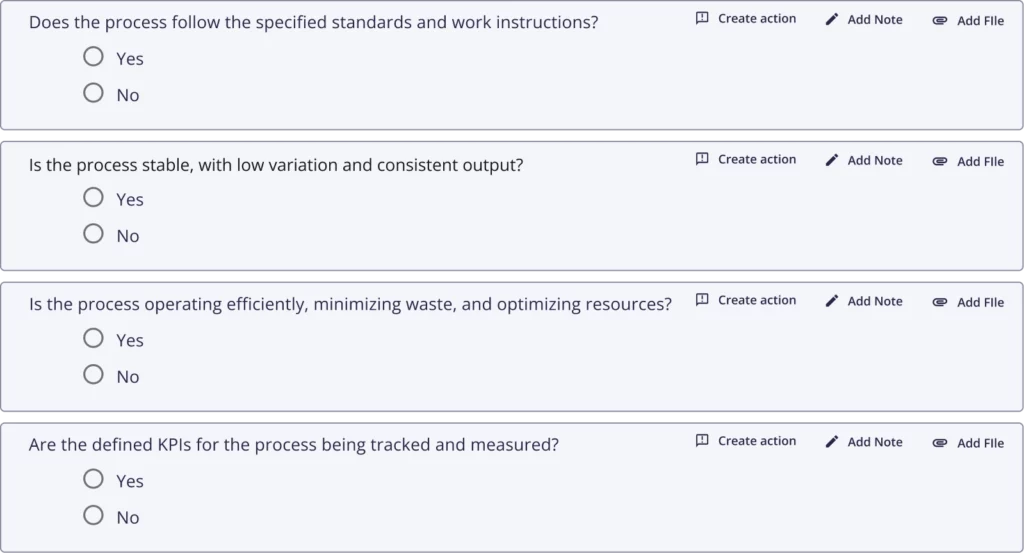
Task: Select No for process stable question
Action: [93, 234]
